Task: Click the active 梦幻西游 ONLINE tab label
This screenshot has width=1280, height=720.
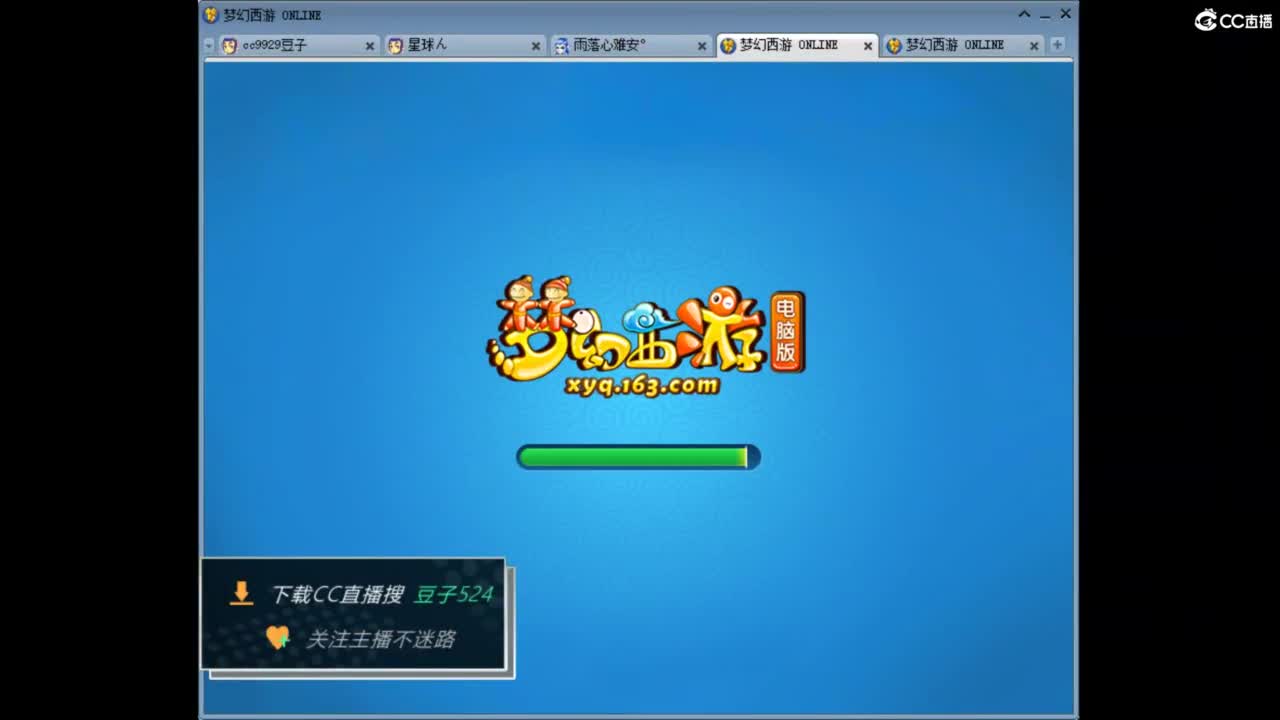Action: (x=789, y=45)
